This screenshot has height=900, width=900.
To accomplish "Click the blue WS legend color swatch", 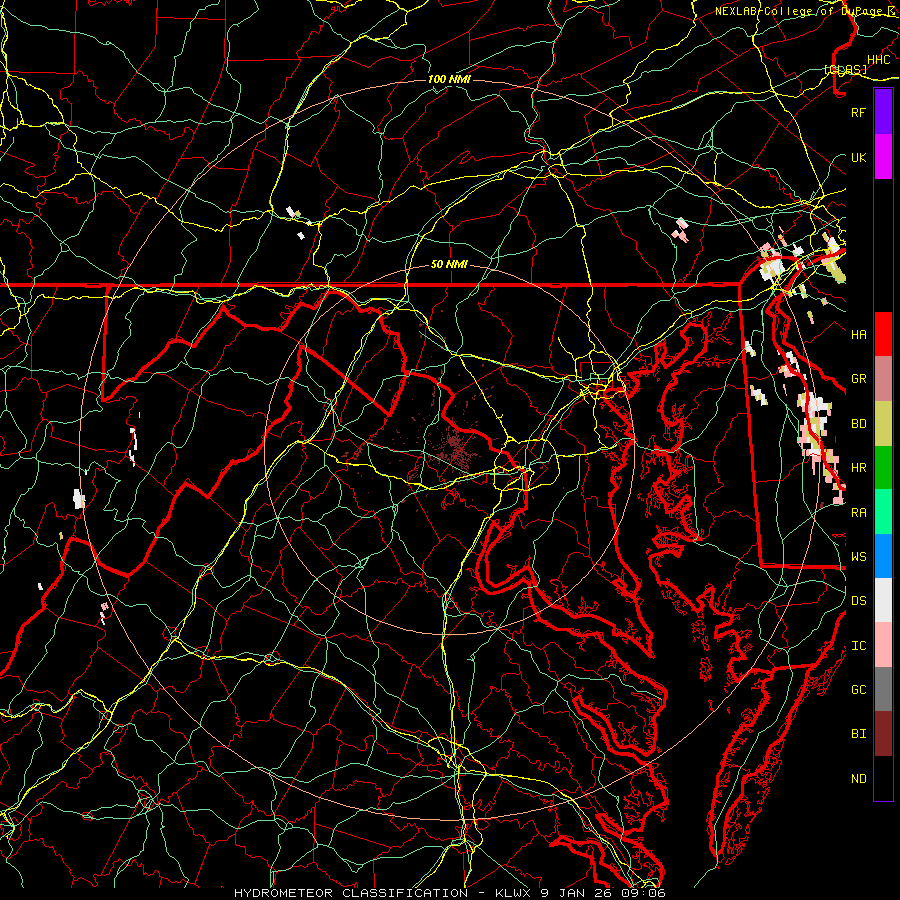I will tap(883, 556).
